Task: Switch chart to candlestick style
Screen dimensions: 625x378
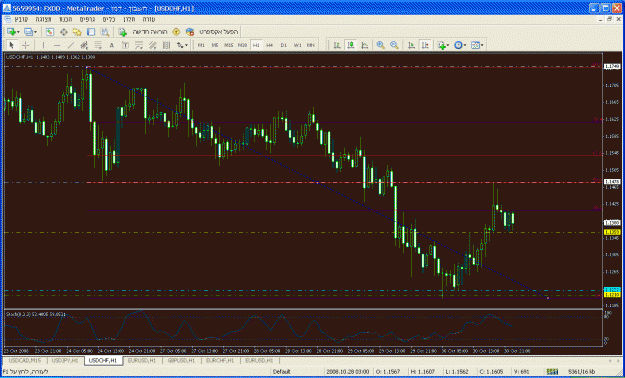Action: pos(351,45)
